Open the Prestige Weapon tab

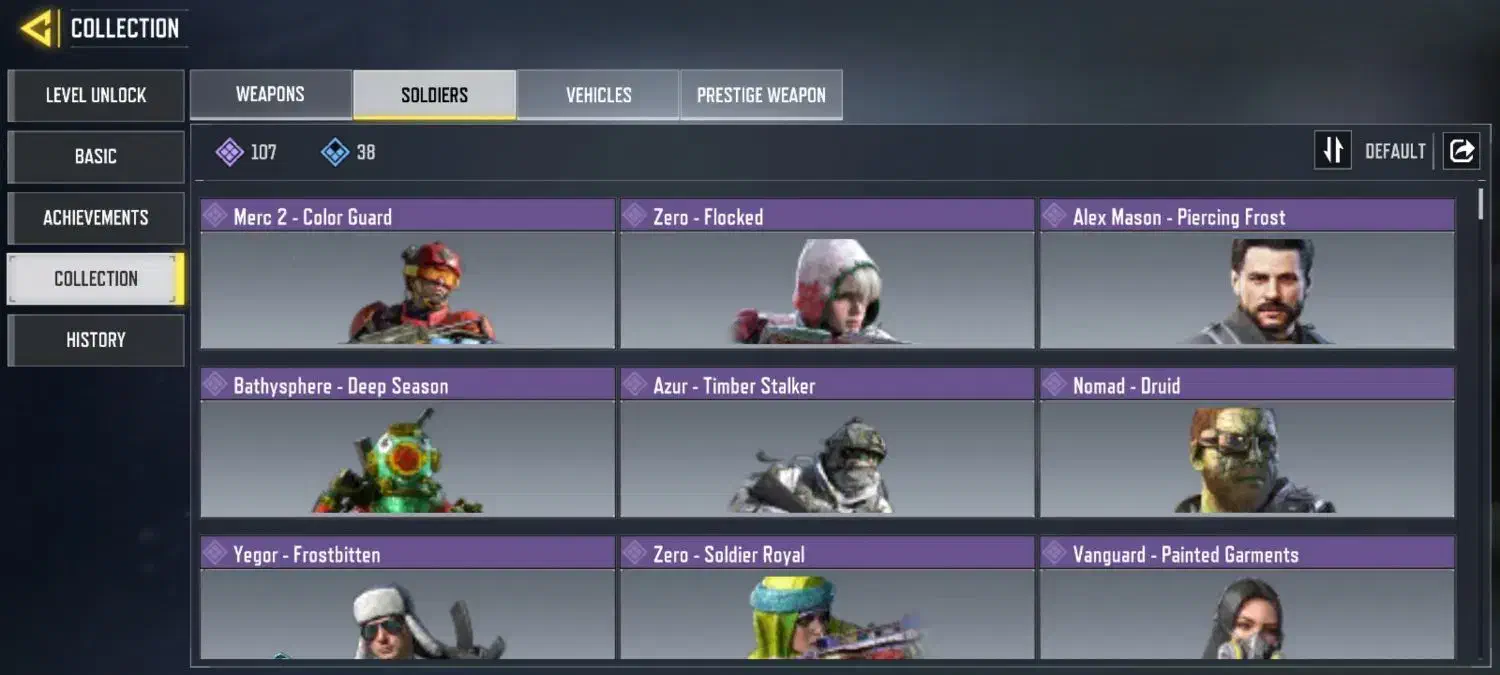coord(761,95)
